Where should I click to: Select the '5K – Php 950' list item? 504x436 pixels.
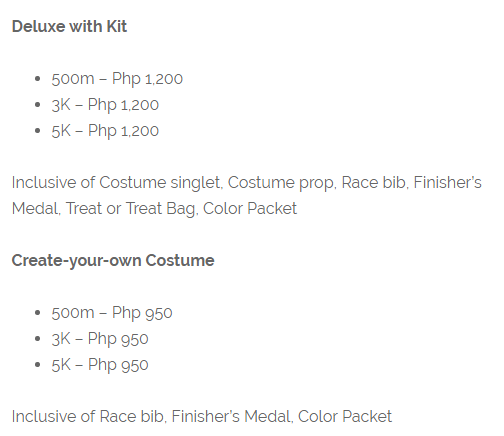coord(100,365)
